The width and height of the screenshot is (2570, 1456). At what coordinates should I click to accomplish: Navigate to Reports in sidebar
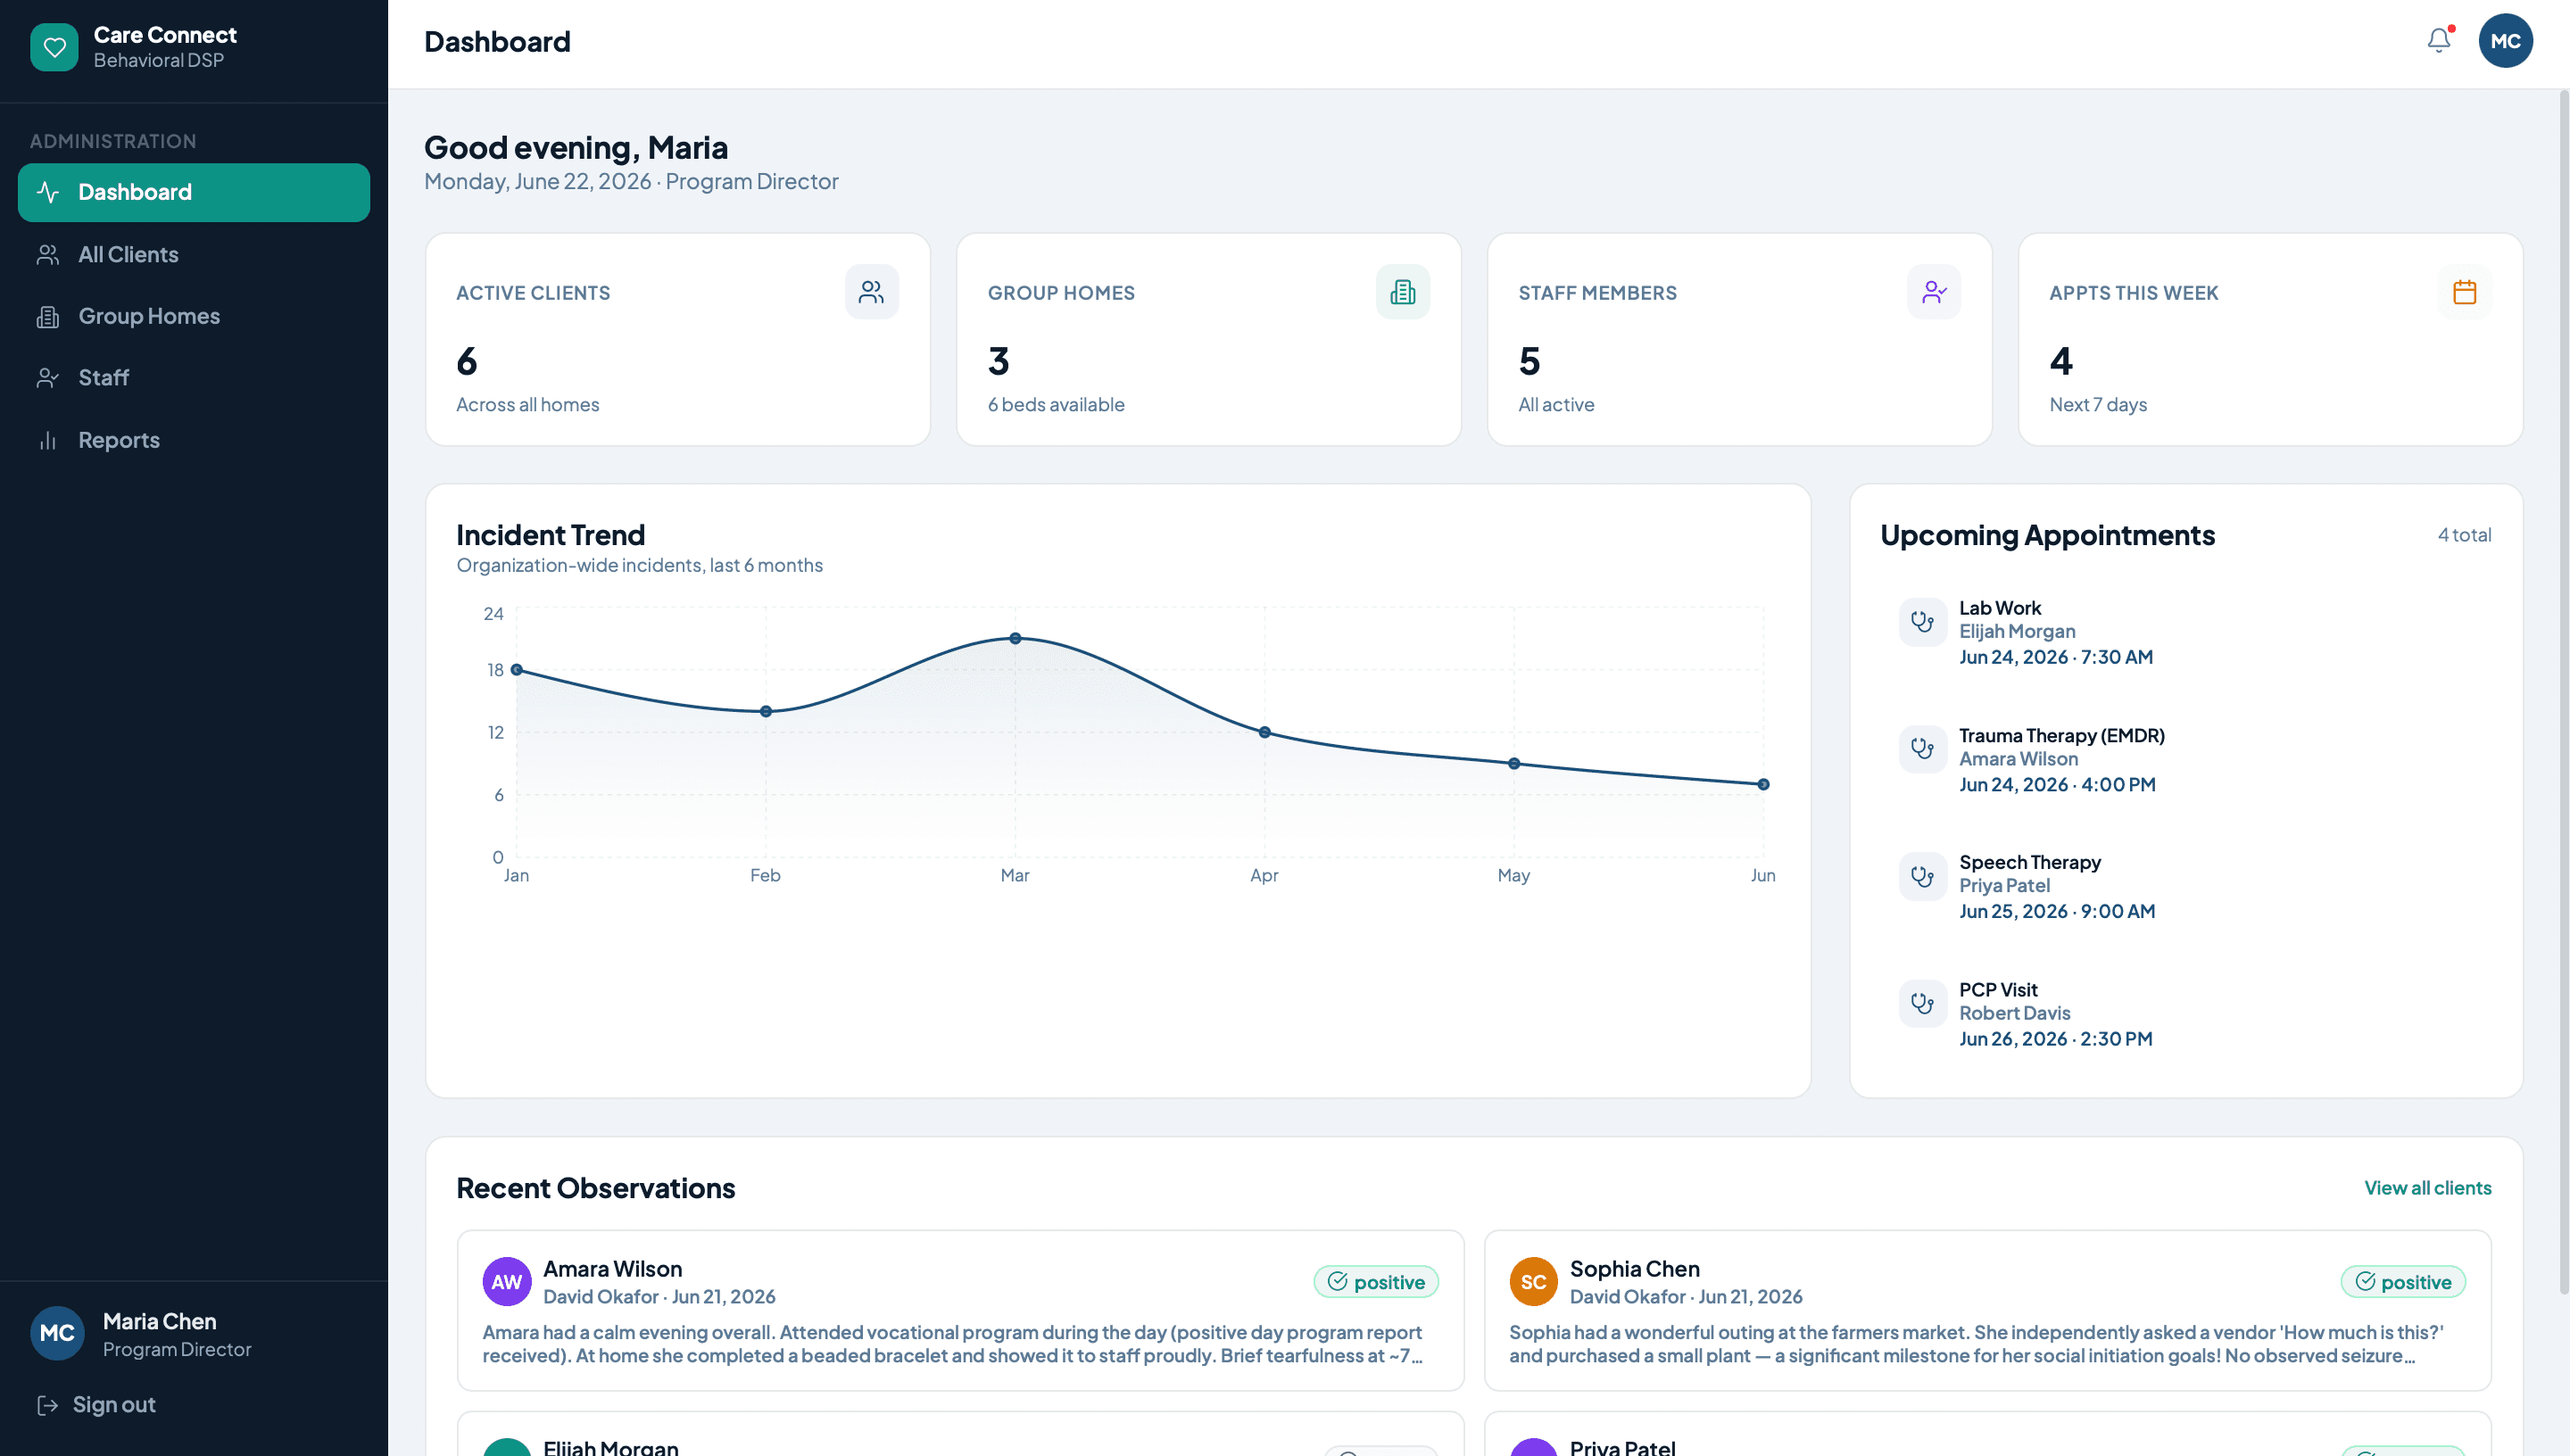[x=194, y=440]
